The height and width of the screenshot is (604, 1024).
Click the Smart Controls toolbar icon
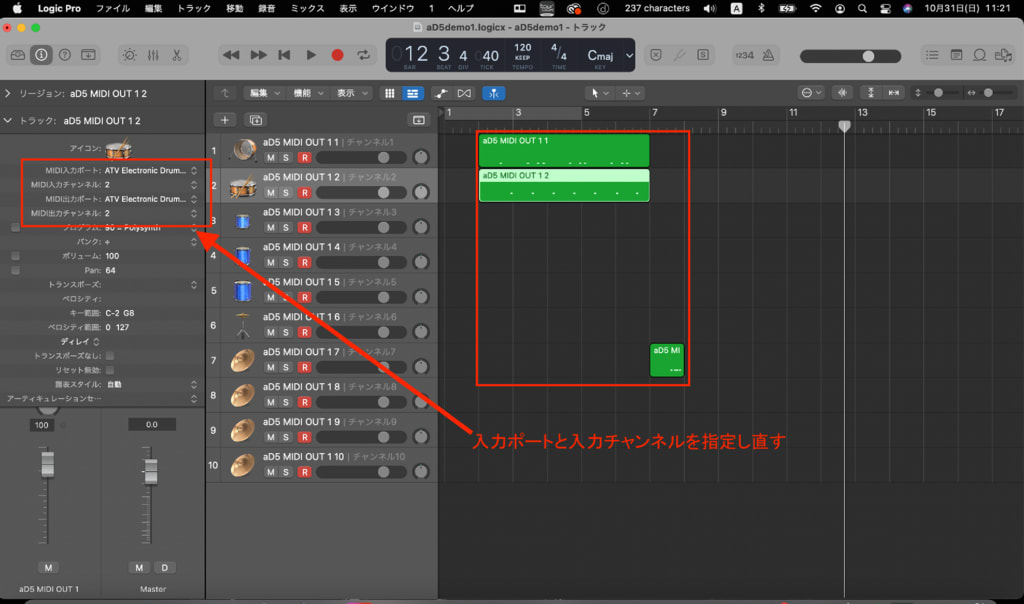130,55
